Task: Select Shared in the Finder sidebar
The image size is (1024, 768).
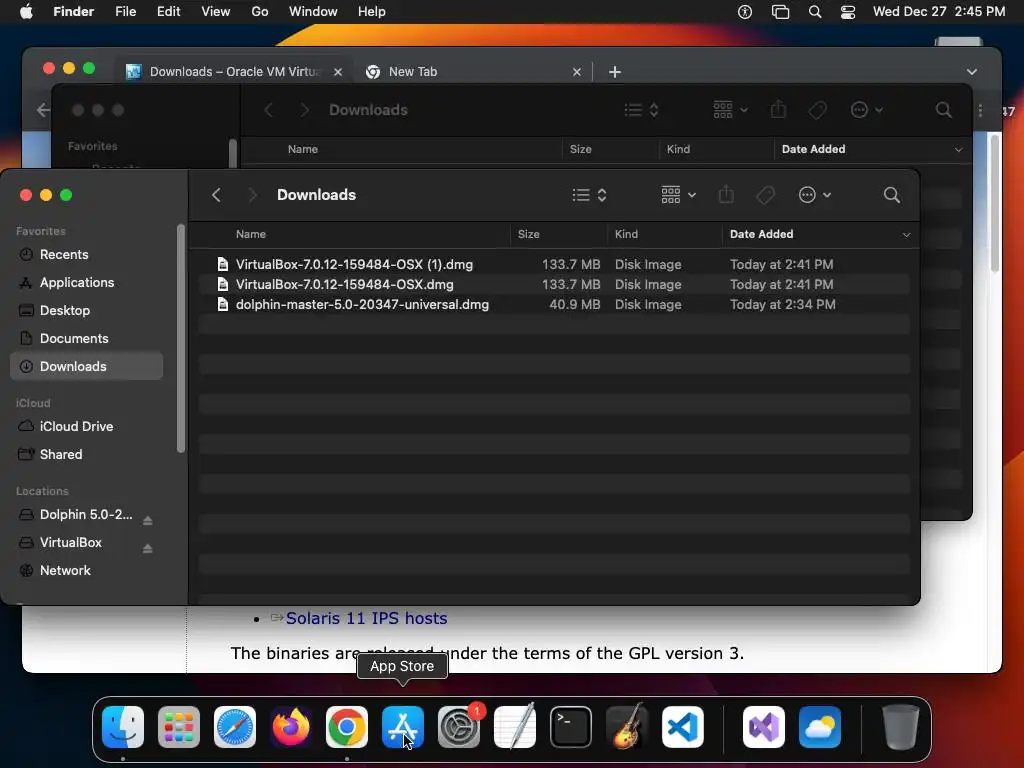Action: pos(86,455)
